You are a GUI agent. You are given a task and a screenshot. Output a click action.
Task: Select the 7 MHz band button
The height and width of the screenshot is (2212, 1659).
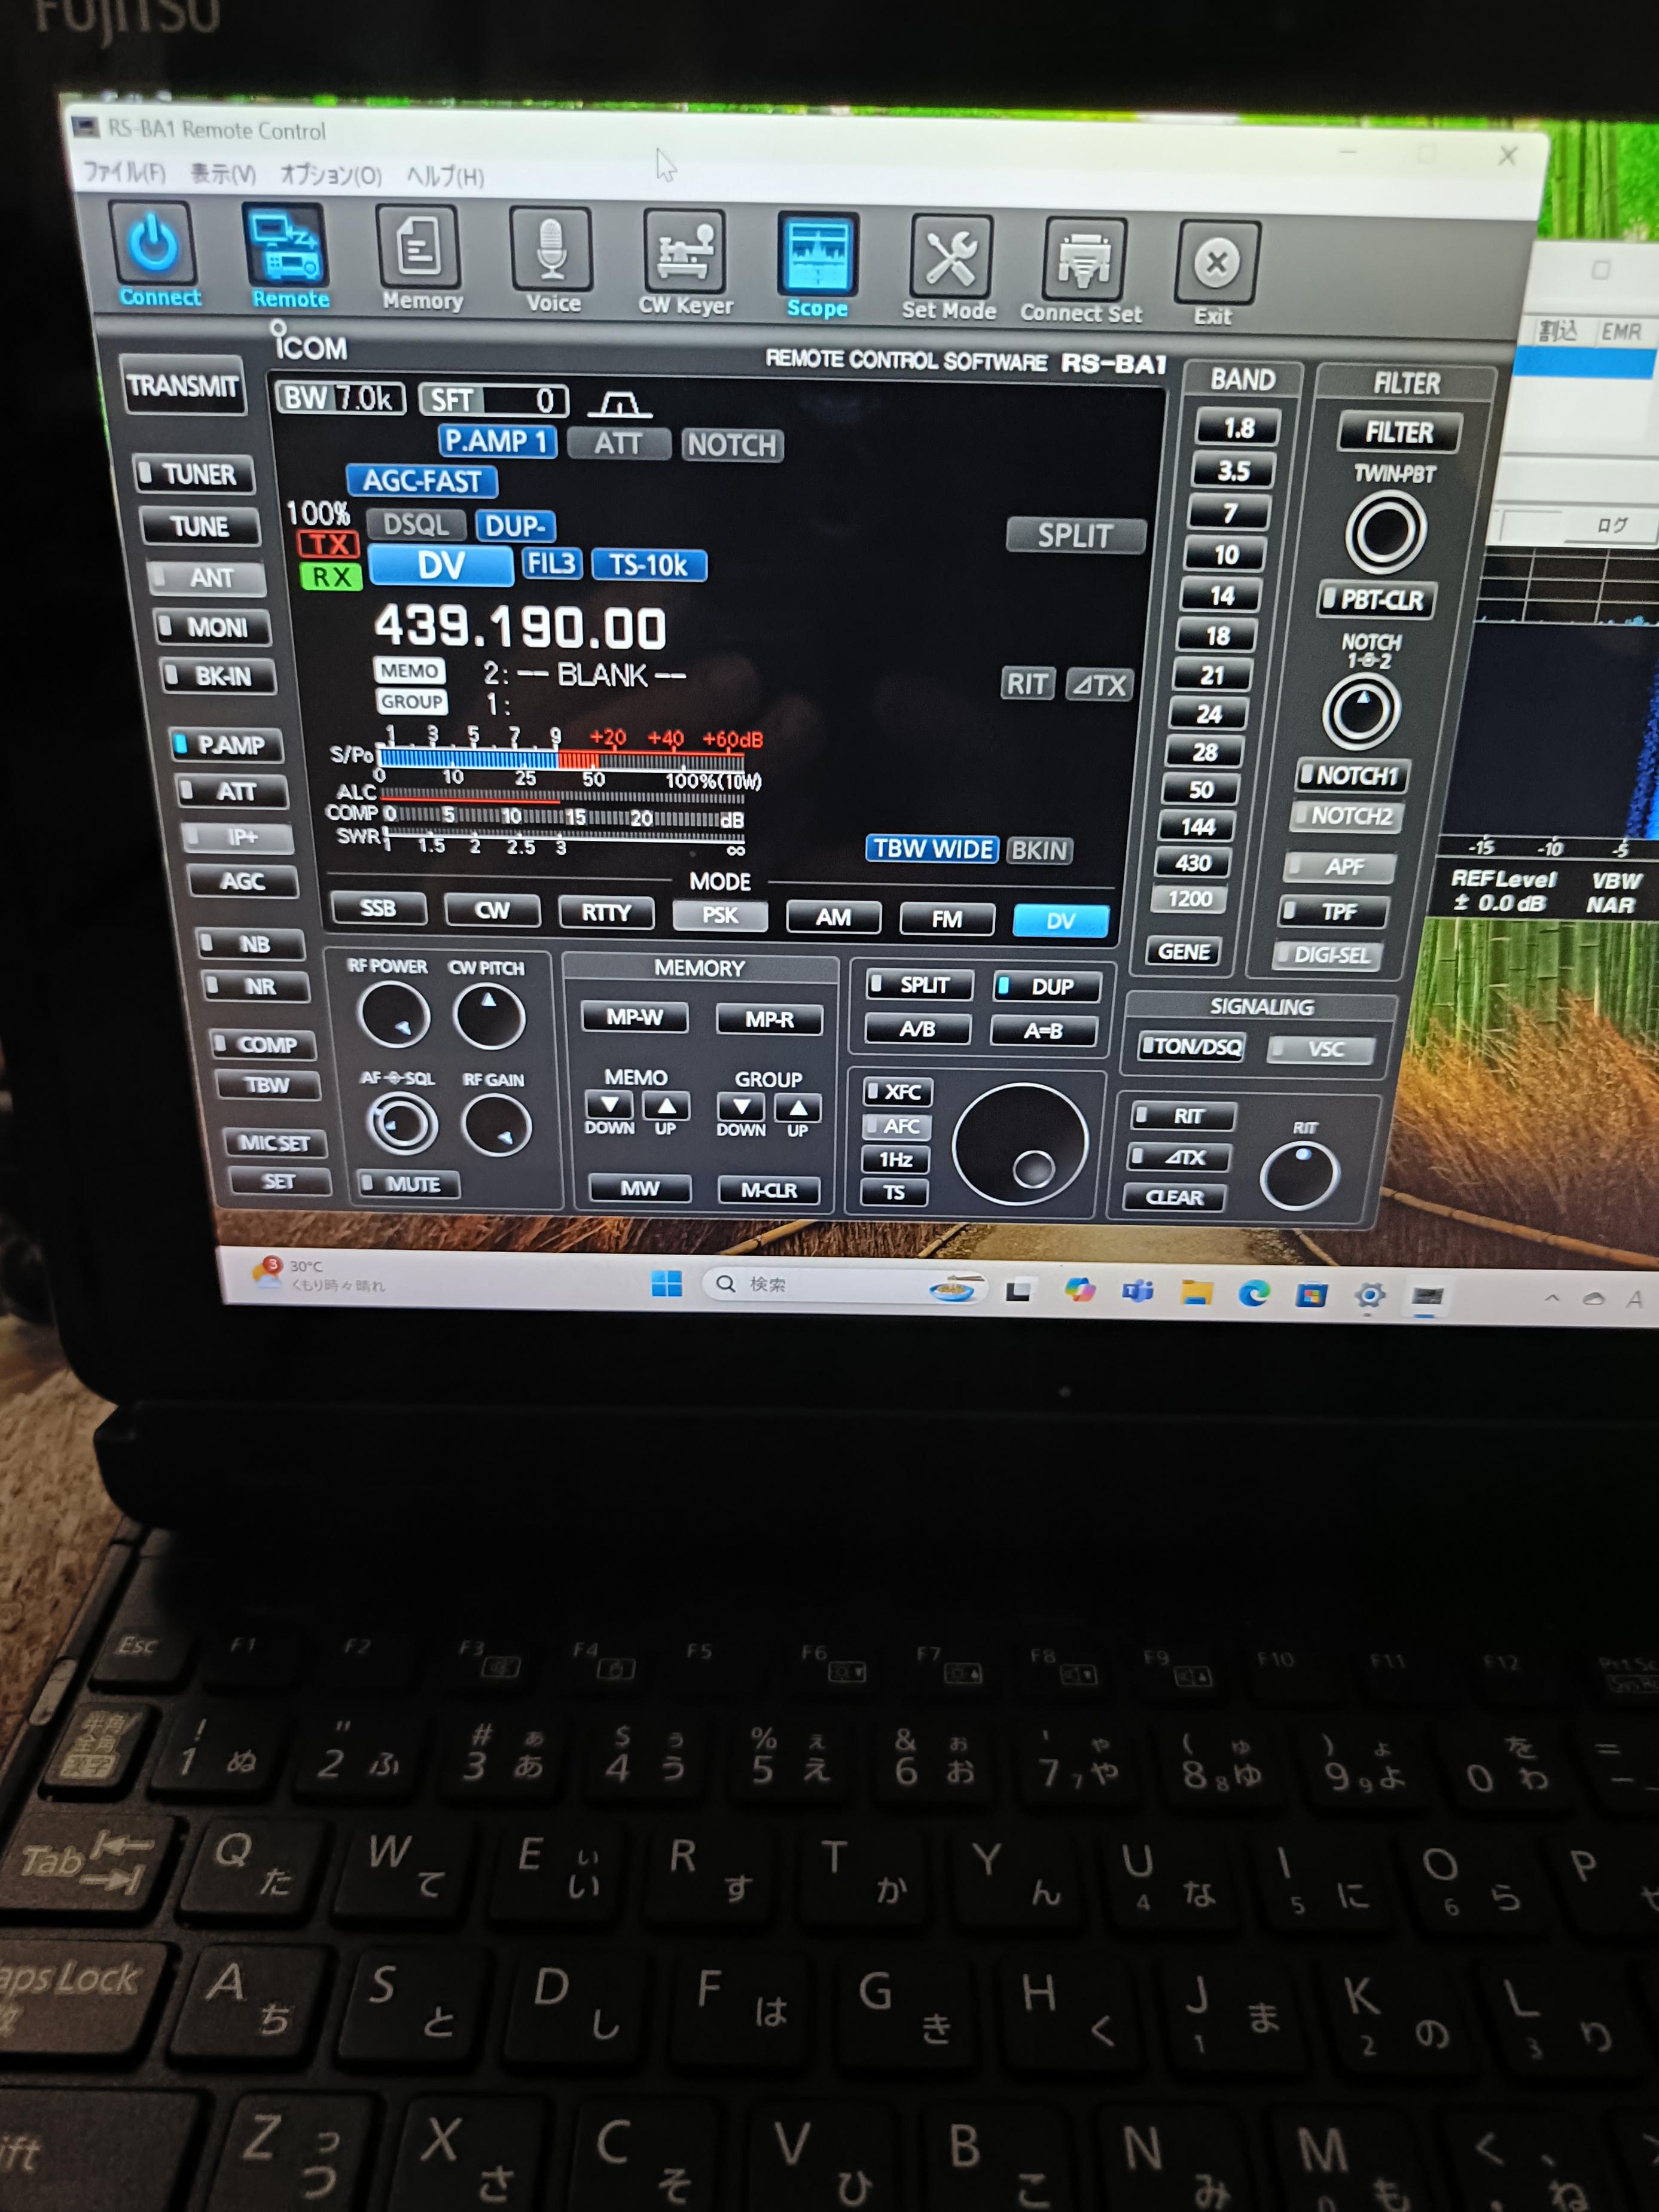point(1229,512)
